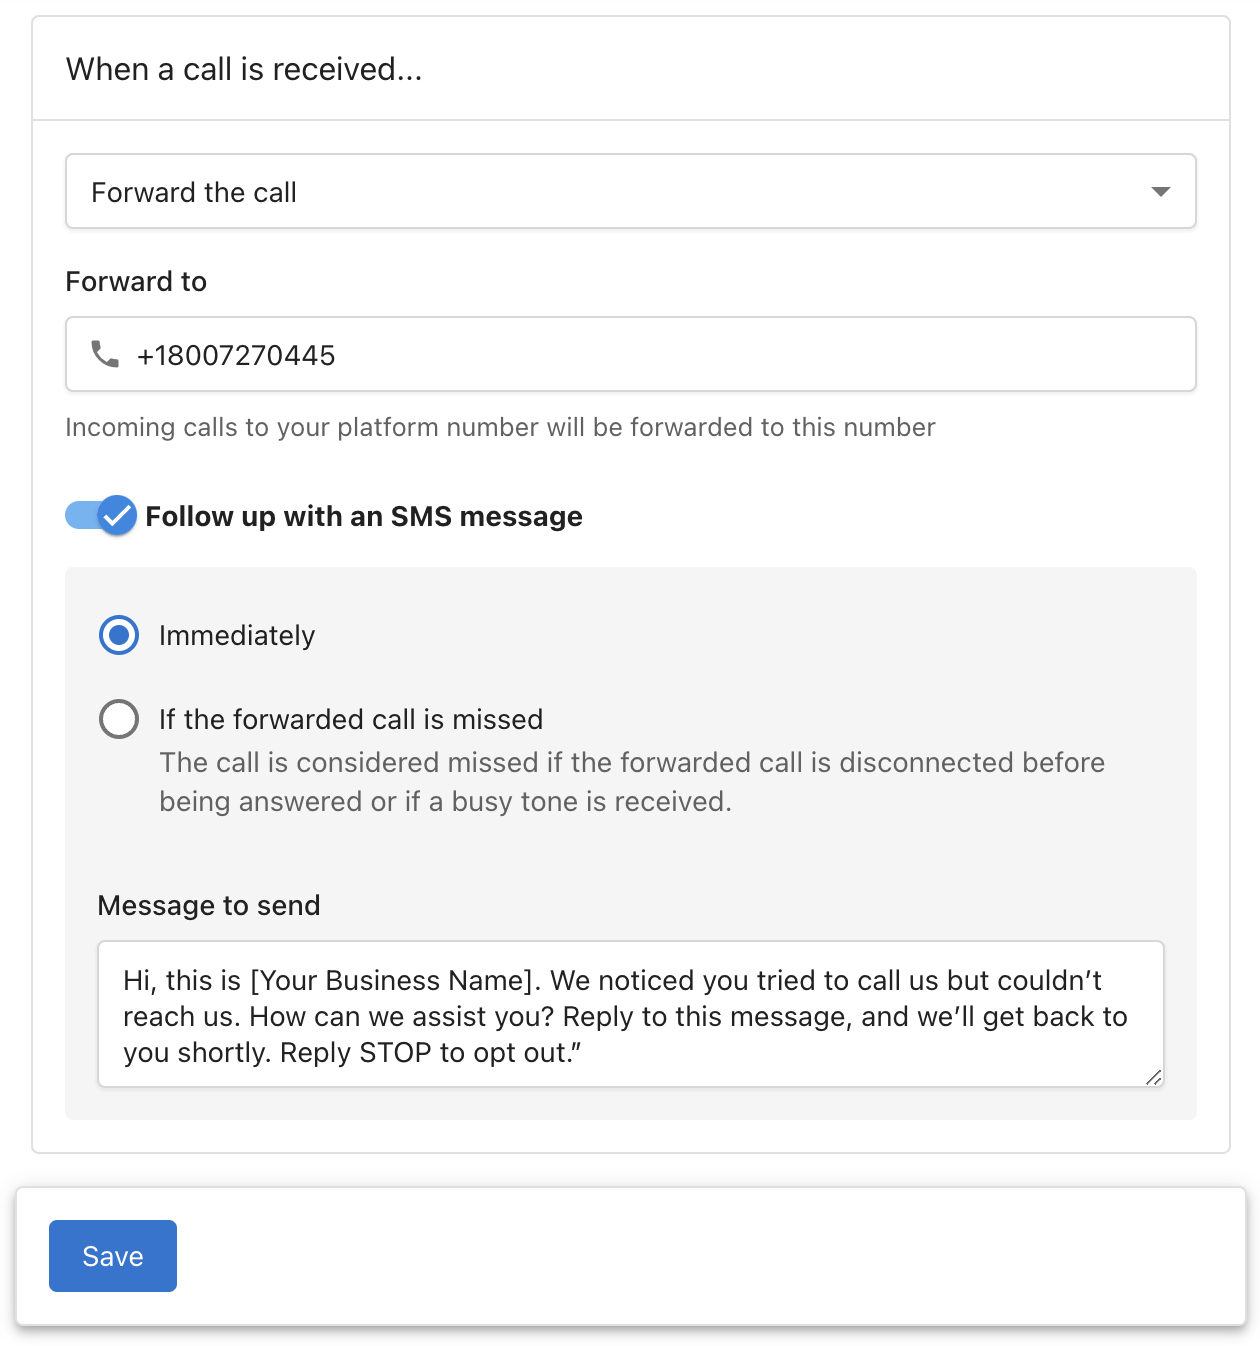Click the Immediately option label text

(237, 635)
